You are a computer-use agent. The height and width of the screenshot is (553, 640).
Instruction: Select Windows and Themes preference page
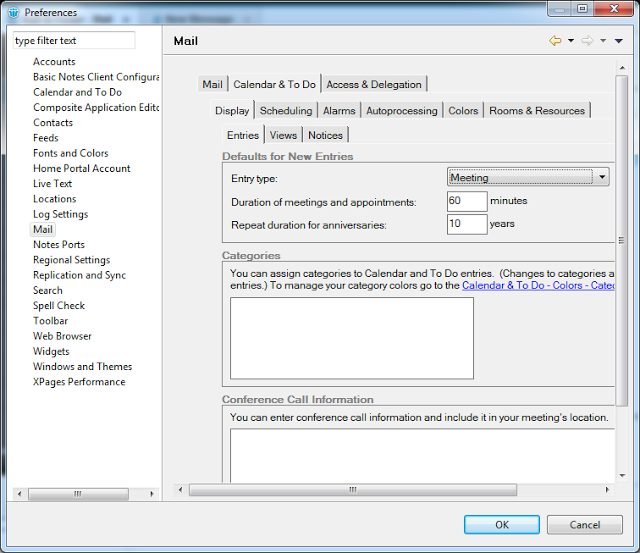(82, 366)
